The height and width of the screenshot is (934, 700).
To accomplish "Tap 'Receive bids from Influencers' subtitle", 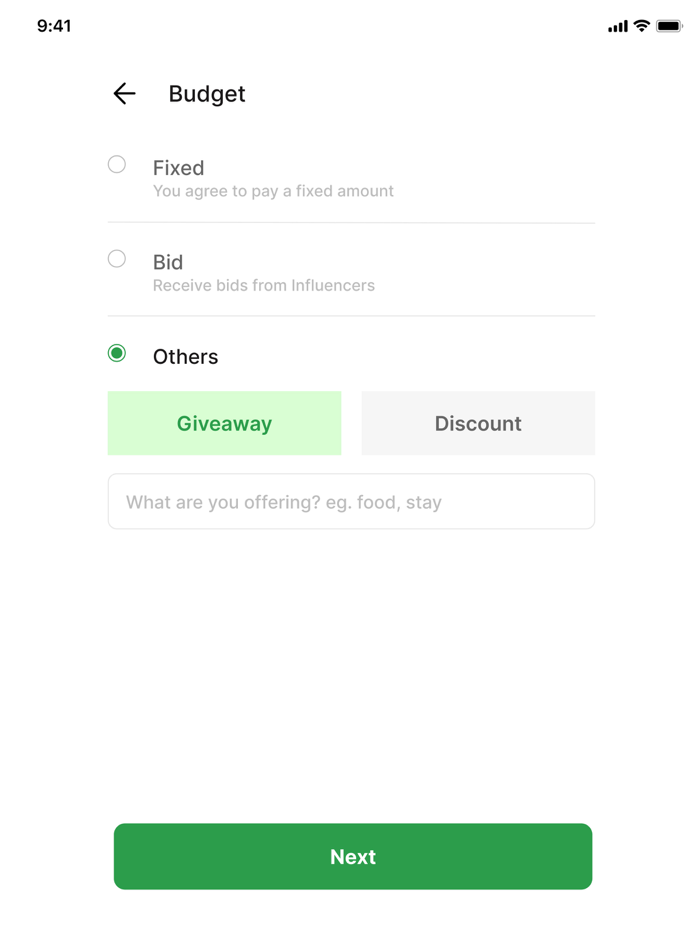I will pos(264,285).
